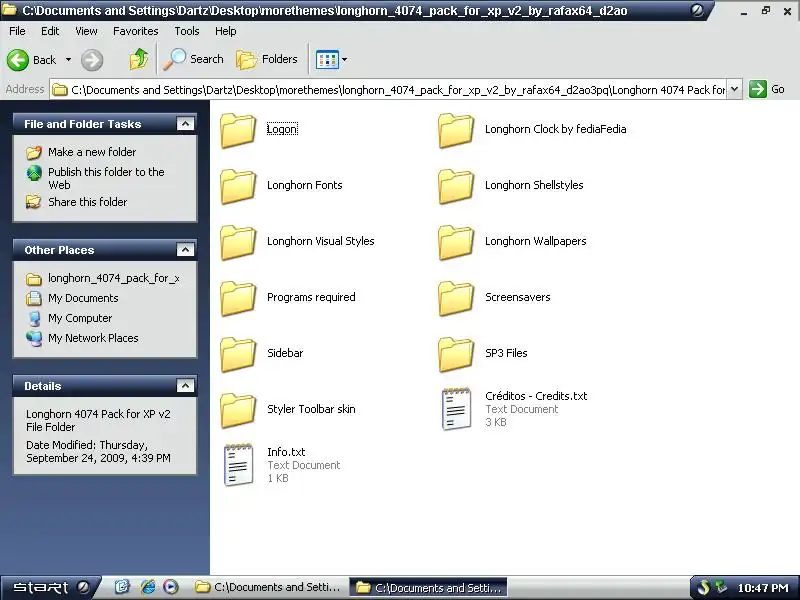The width and height of the screenshot is (800, 600).
Task: Minimize the Explorer window
Action: tap(744, 11)
